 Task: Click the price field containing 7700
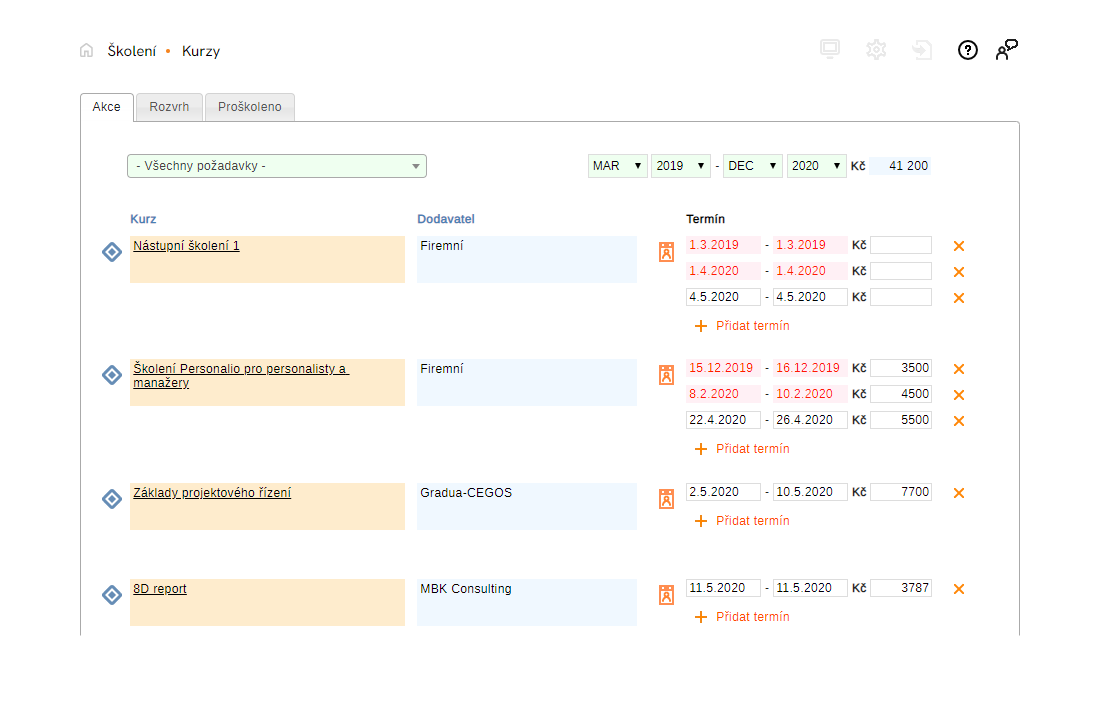(900, 492)
